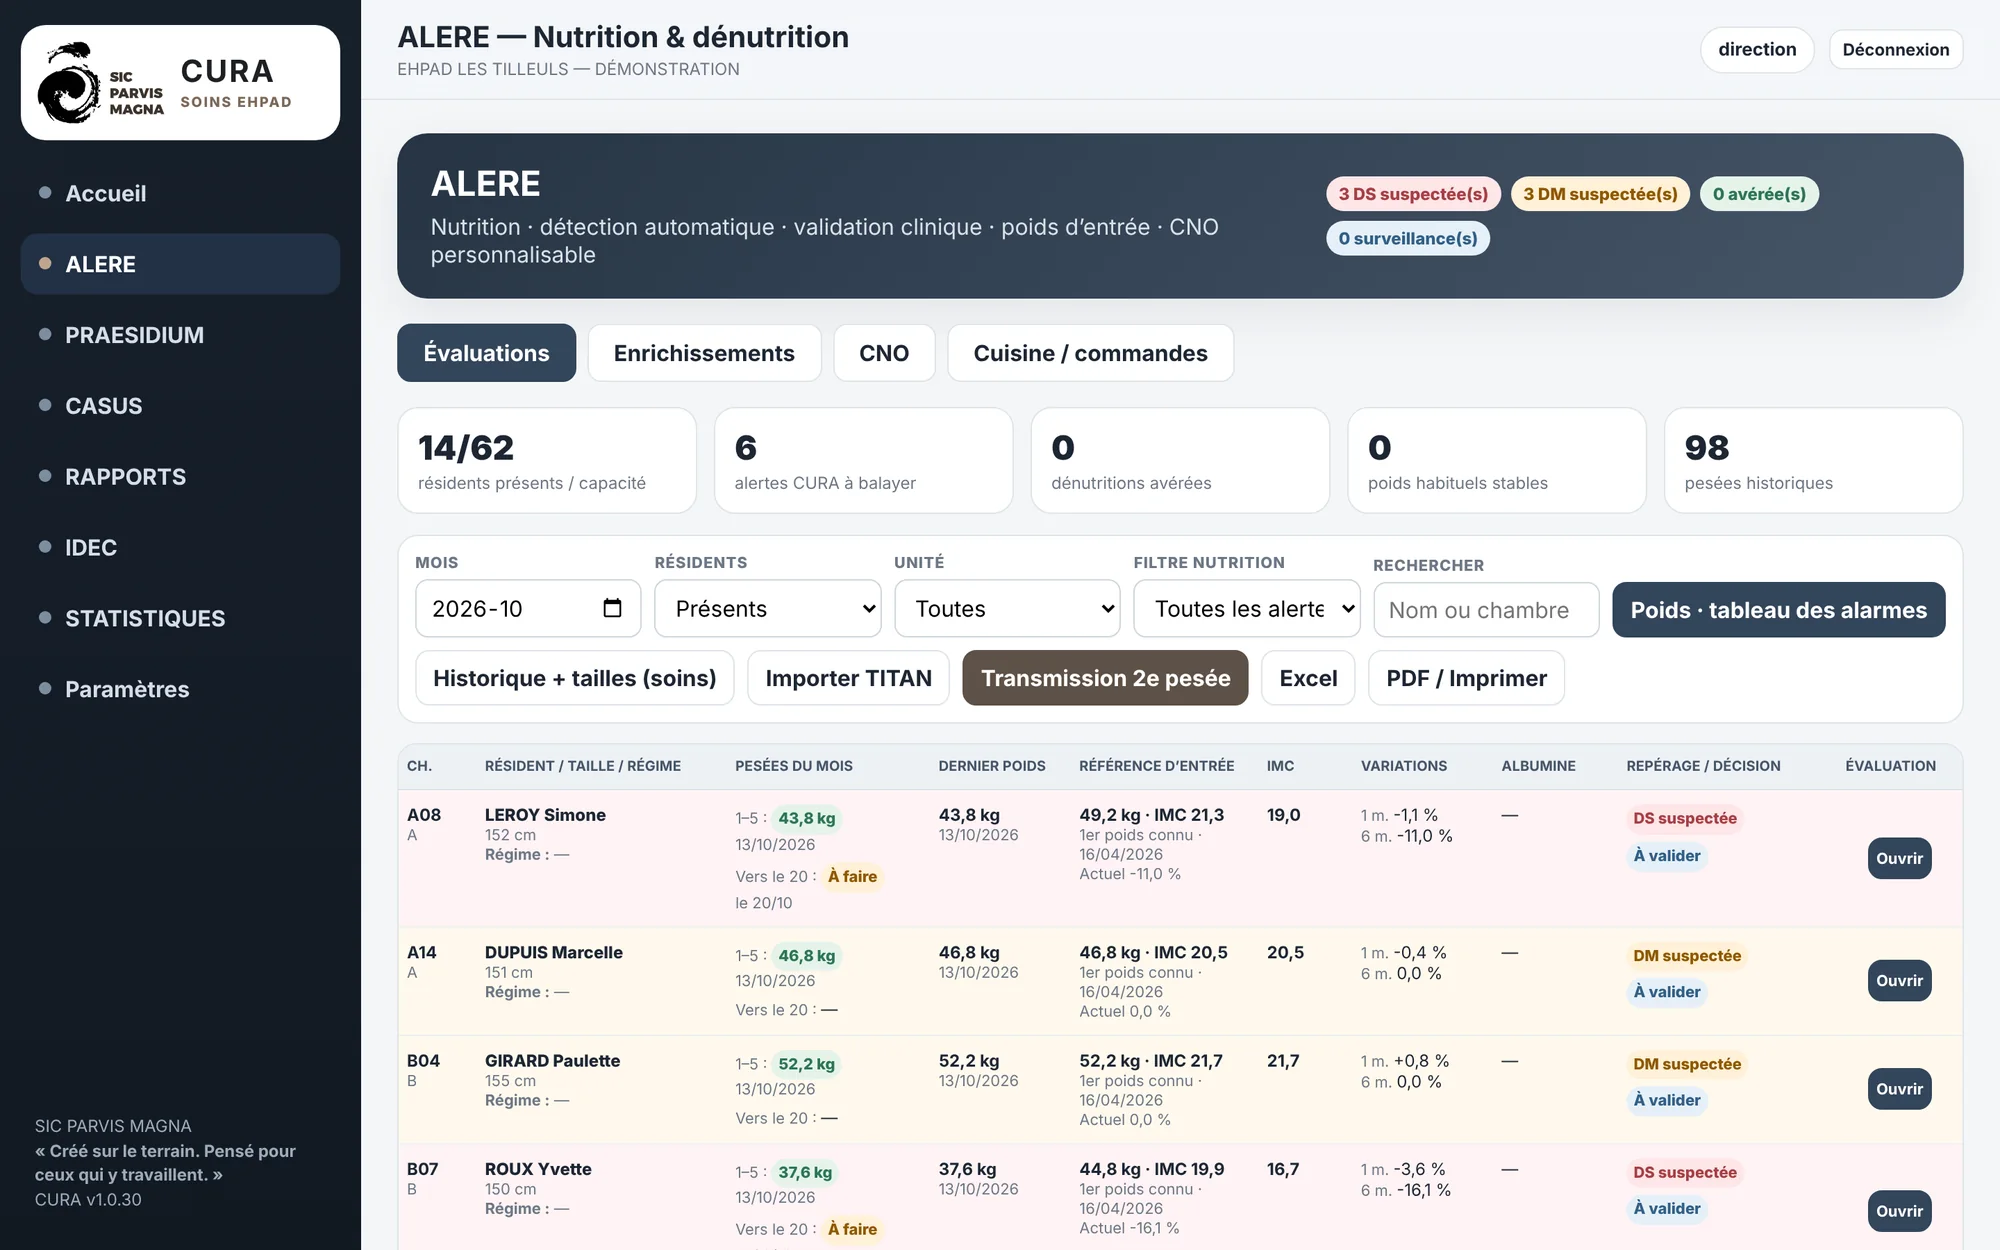Click the '46,8 kg' weighing chip

[806, 956]
